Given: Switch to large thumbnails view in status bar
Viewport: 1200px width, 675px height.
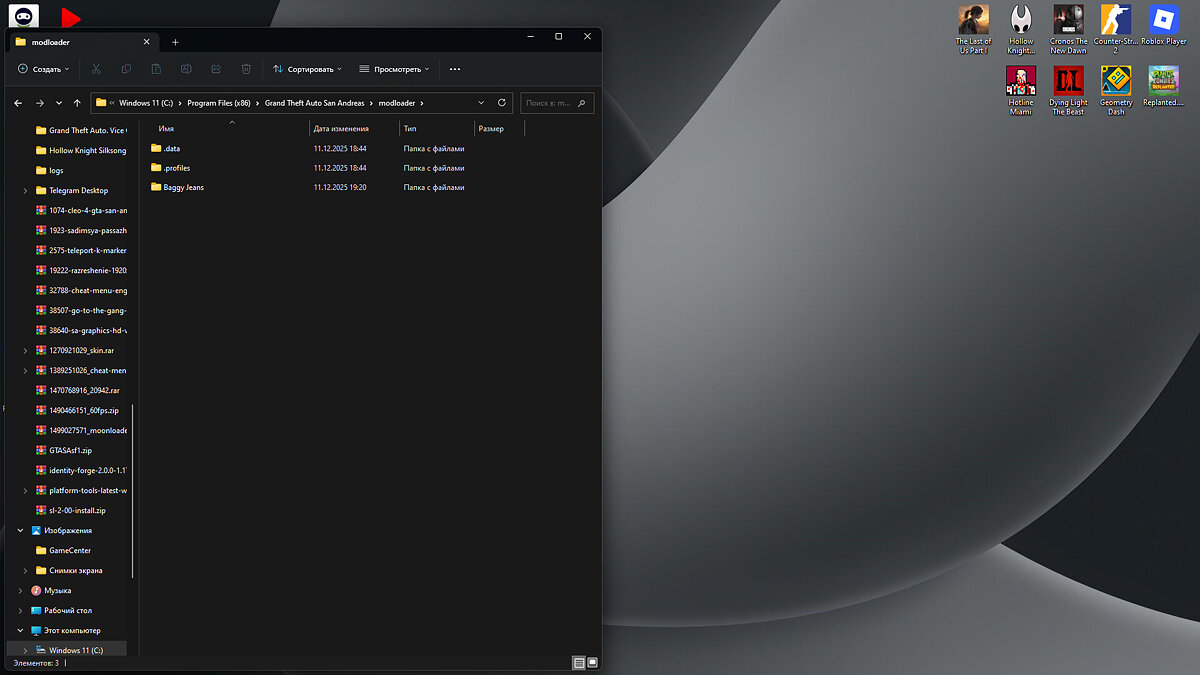Looking at the screenshot, I should click(x=592, y=663).
